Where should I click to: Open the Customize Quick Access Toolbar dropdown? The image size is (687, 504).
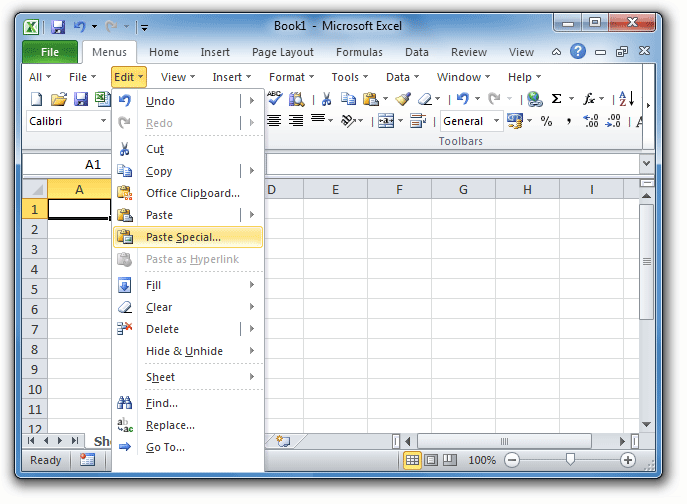144,28
